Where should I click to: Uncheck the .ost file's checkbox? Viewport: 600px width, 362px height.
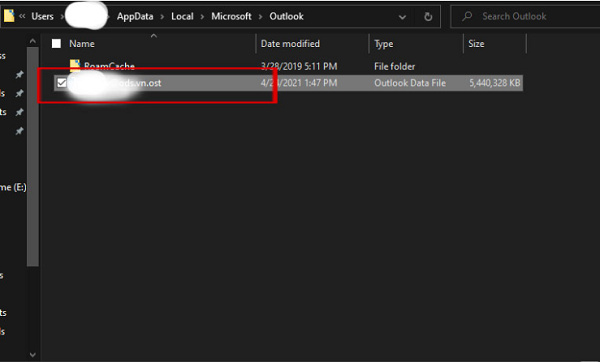(61, 83)
